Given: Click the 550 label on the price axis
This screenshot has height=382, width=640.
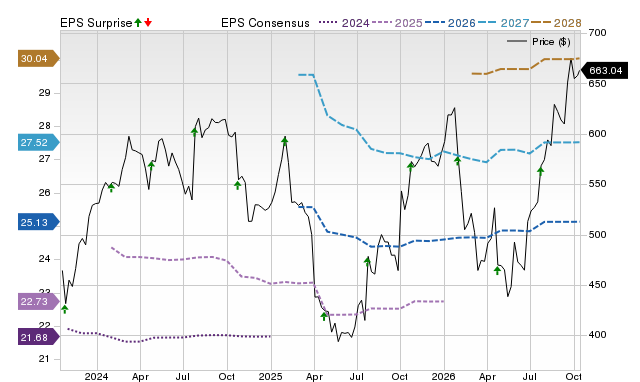Looking at the screenshot, I should pos(598,184).
